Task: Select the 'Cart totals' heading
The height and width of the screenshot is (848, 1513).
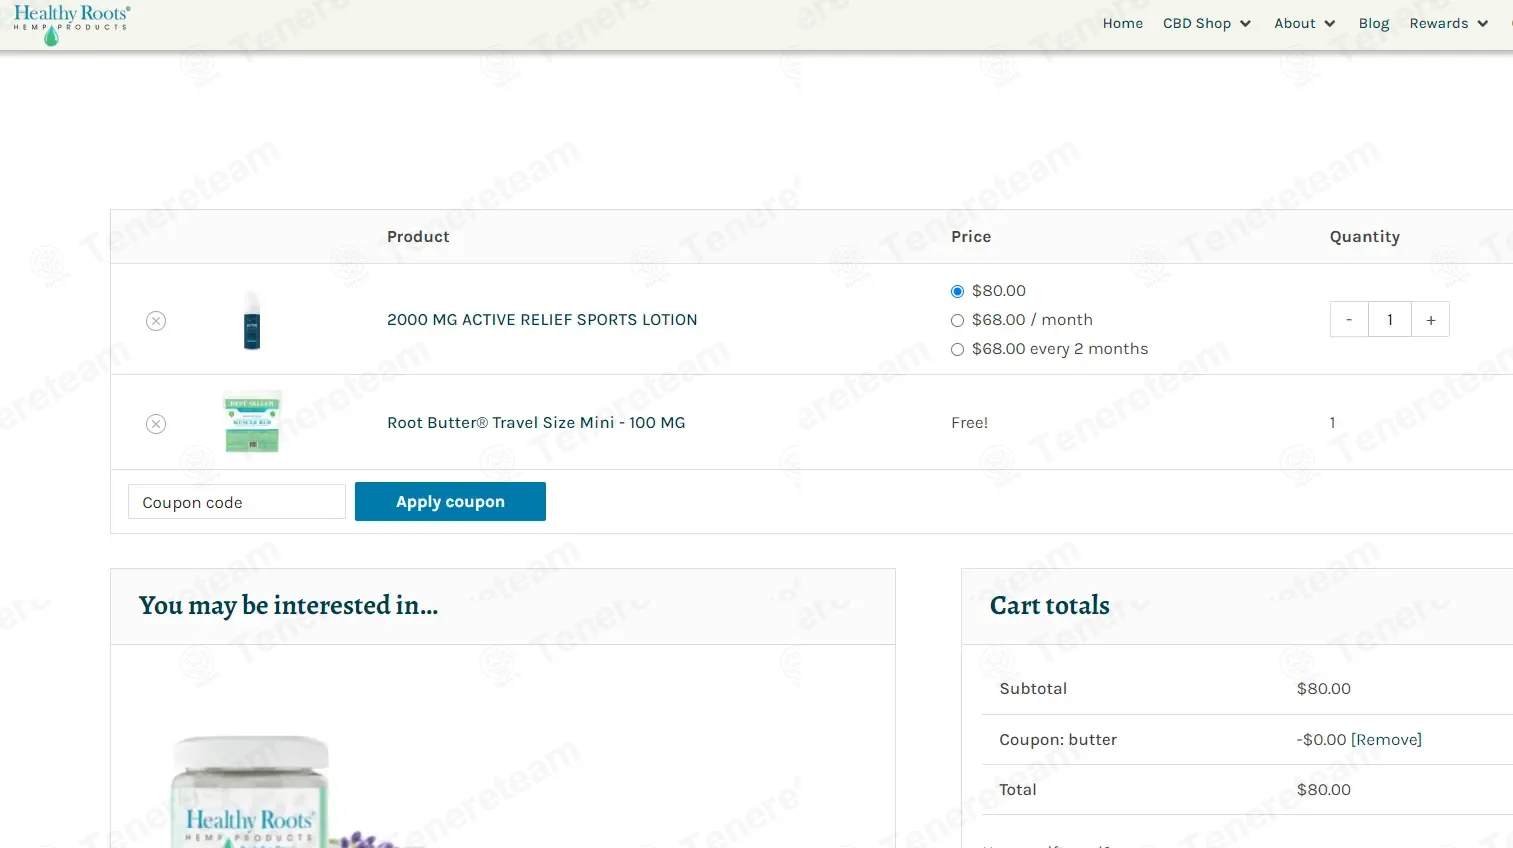Action: click(x=1050, y=606)
